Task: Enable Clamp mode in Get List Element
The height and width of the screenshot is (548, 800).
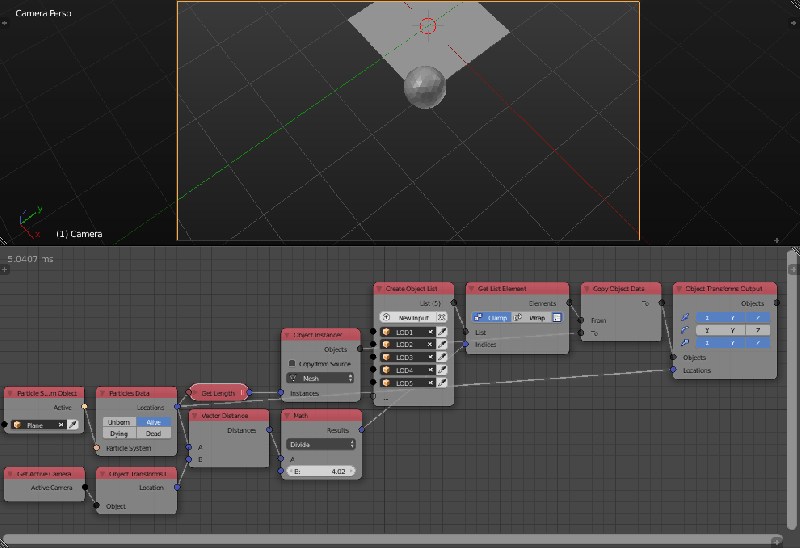Action: (491, 317)
